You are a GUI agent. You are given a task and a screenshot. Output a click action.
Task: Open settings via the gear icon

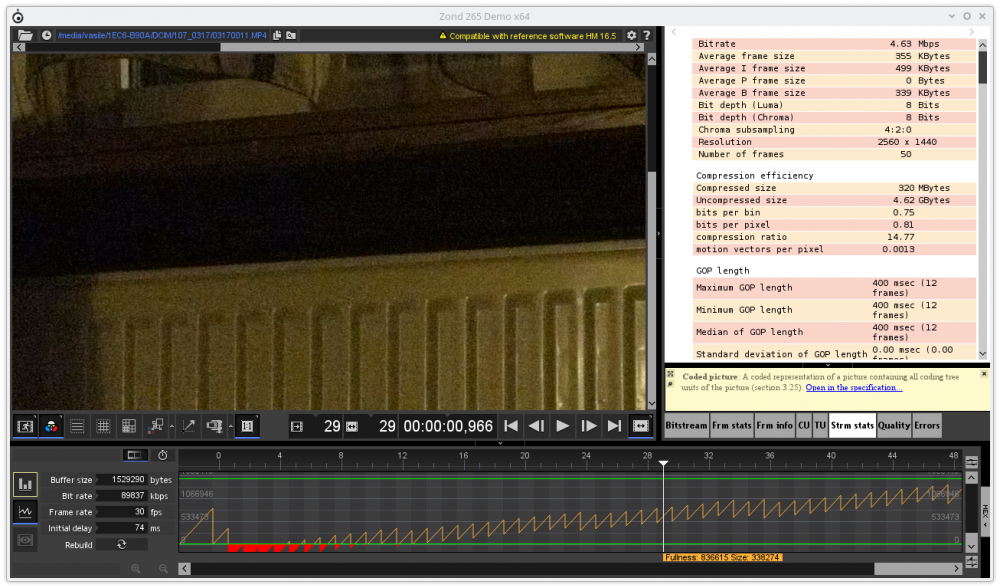pos(631,35)
